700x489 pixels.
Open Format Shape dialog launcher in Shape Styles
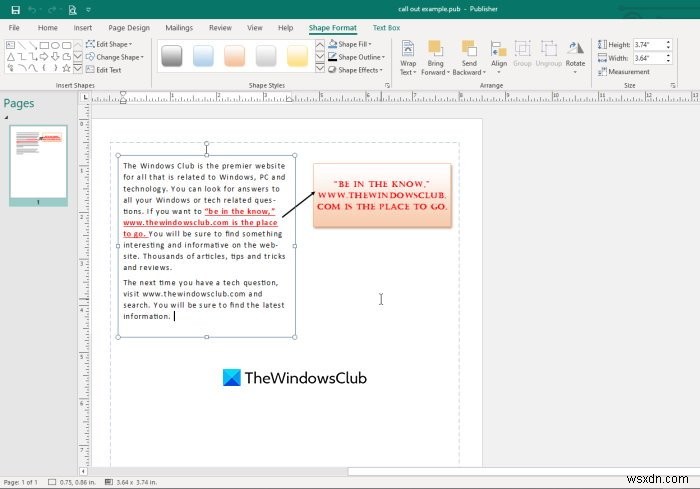coord(387,85)
